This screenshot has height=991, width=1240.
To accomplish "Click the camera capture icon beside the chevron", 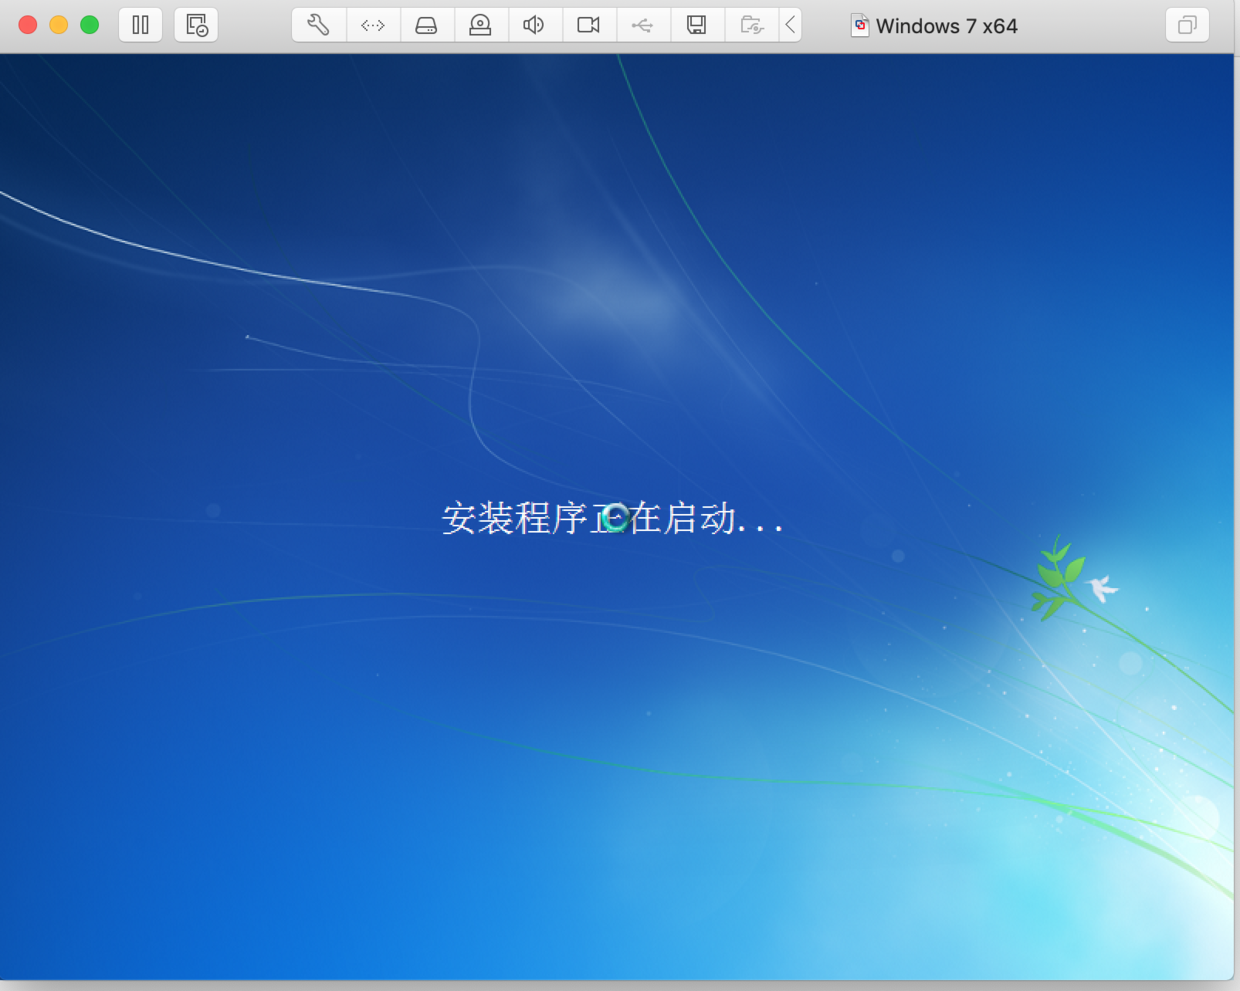I will [x=751, y=25].
